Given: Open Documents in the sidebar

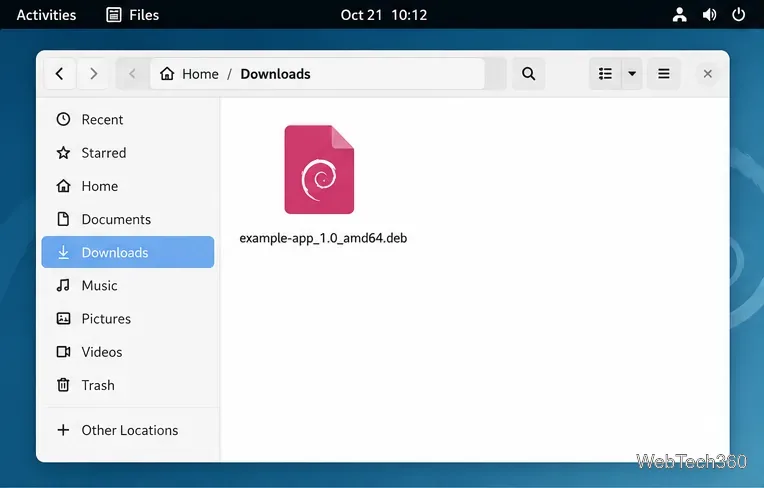Looking at the screenshot, I should coord(128,219).
